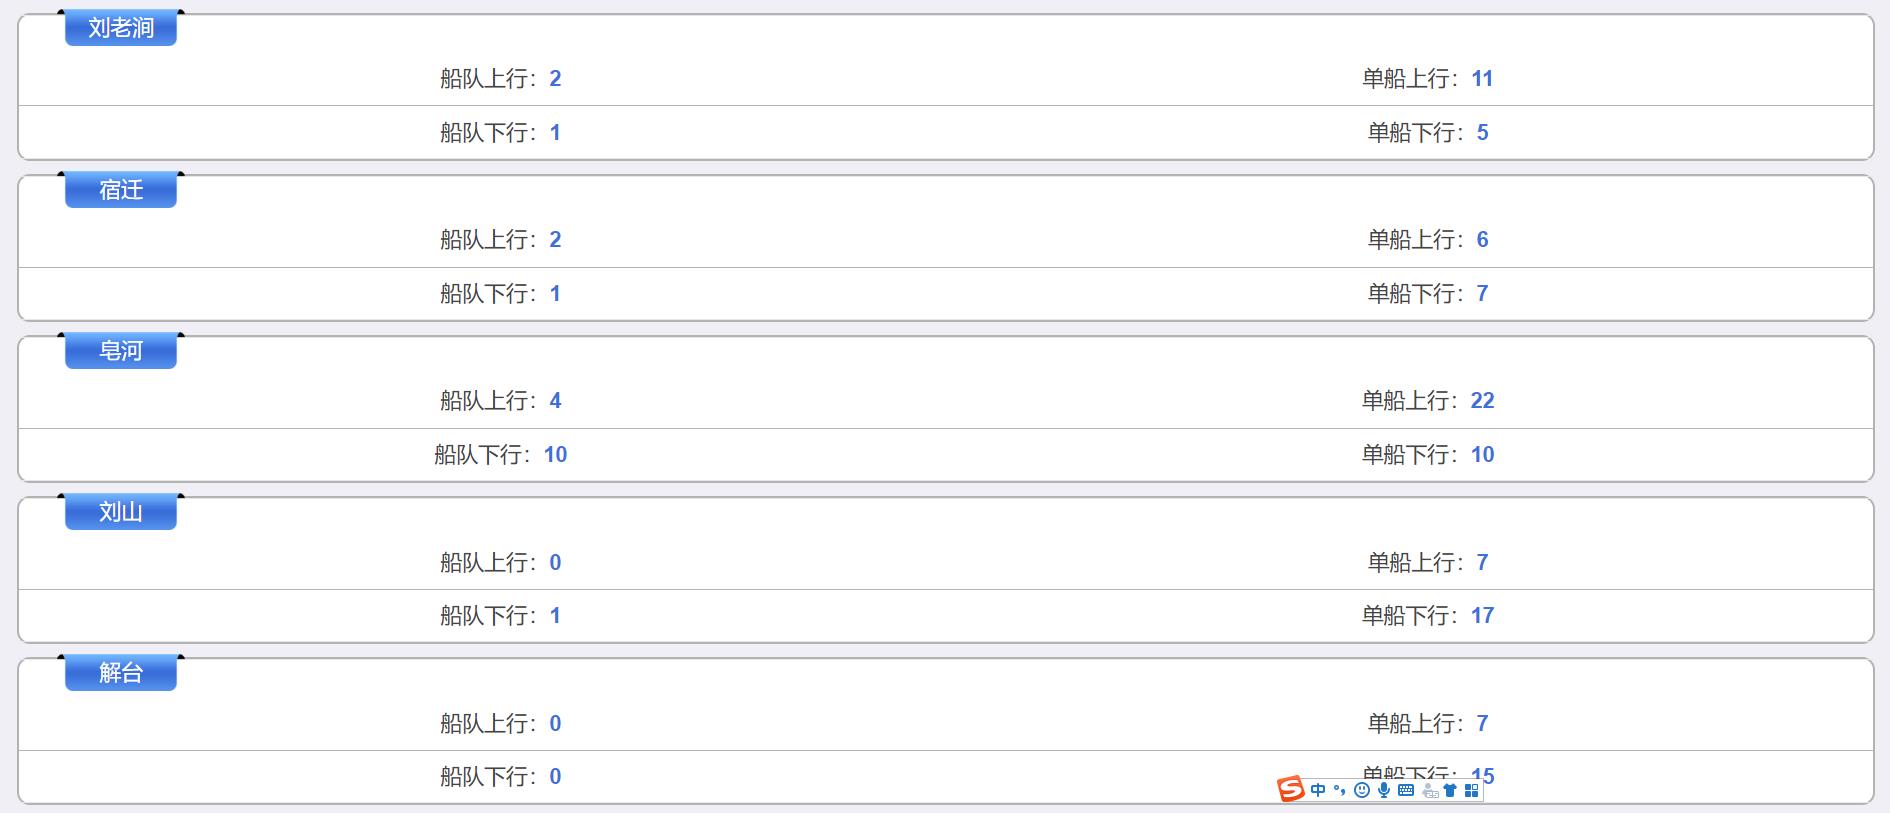
Task: Select the 宿迁 section label
Action: coord(121,190)
